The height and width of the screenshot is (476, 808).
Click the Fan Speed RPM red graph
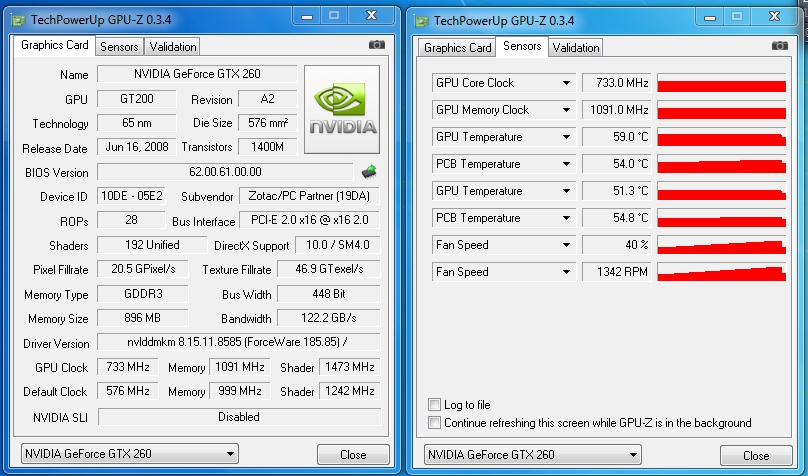[x=721, y=272]
